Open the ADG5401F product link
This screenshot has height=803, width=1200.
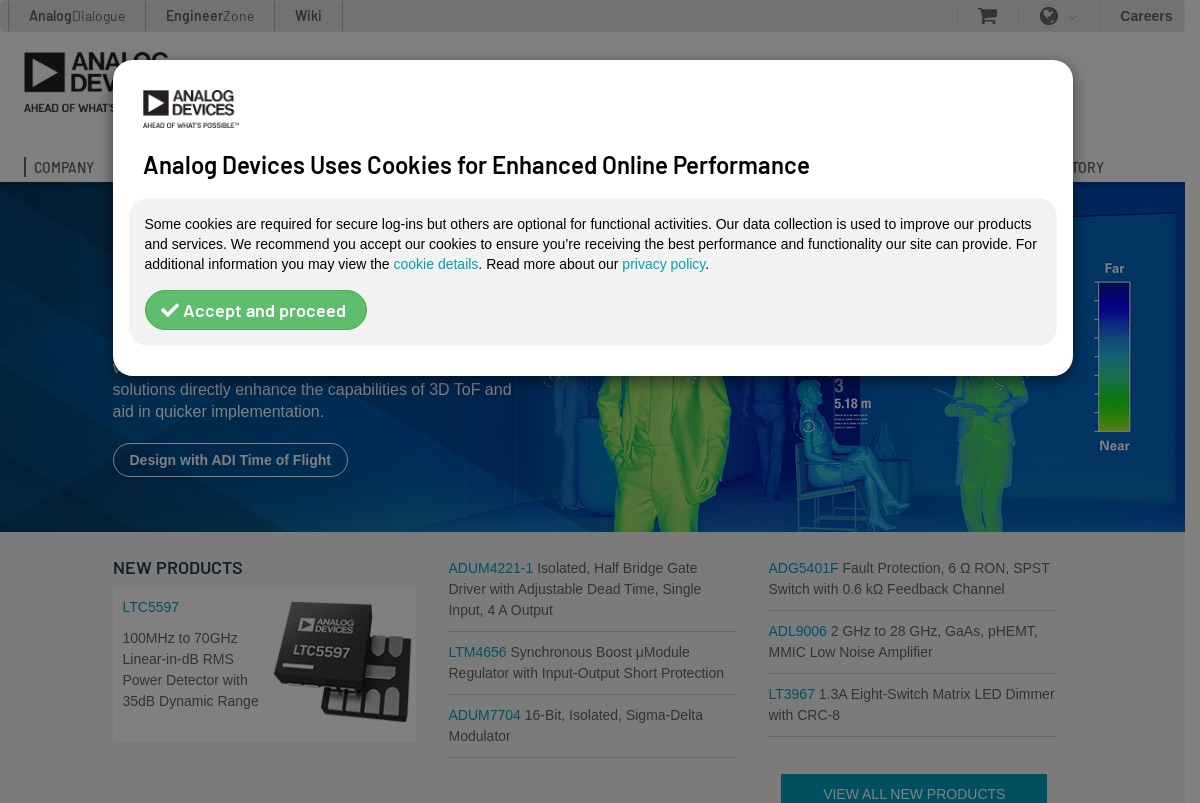pos(803,568)
